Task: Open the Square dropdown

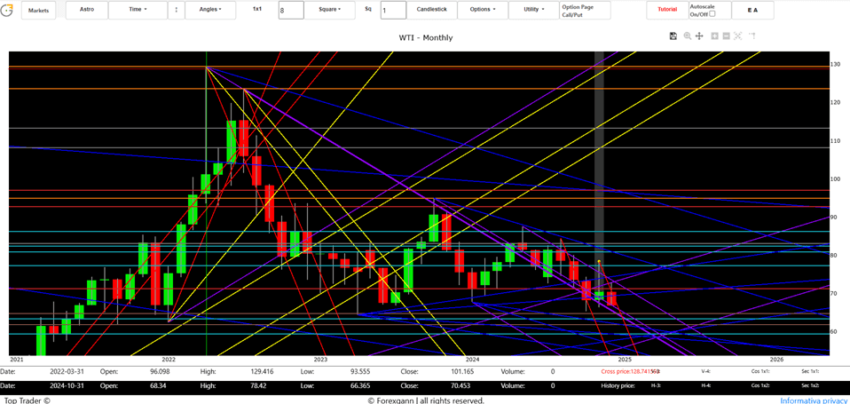Action: 330,10
